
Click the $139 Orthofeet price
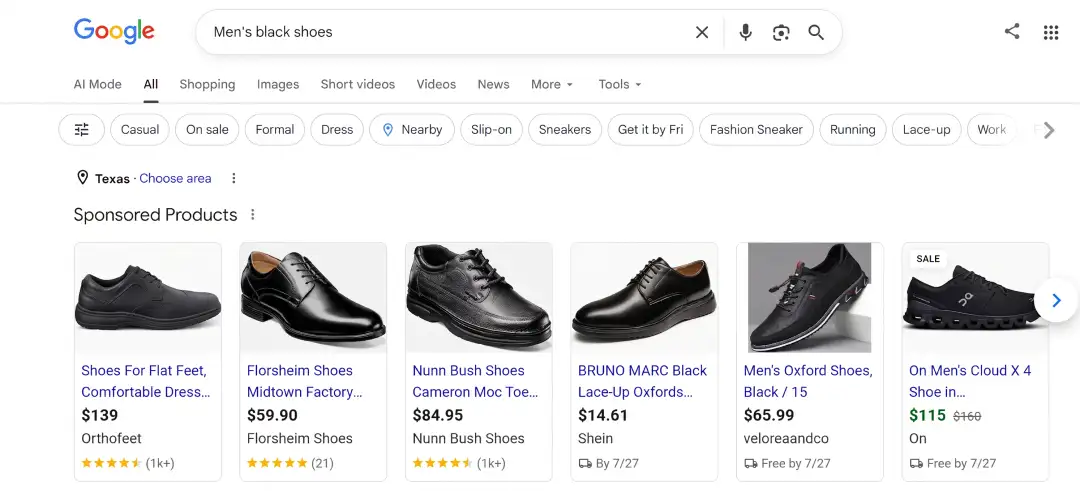100,415
